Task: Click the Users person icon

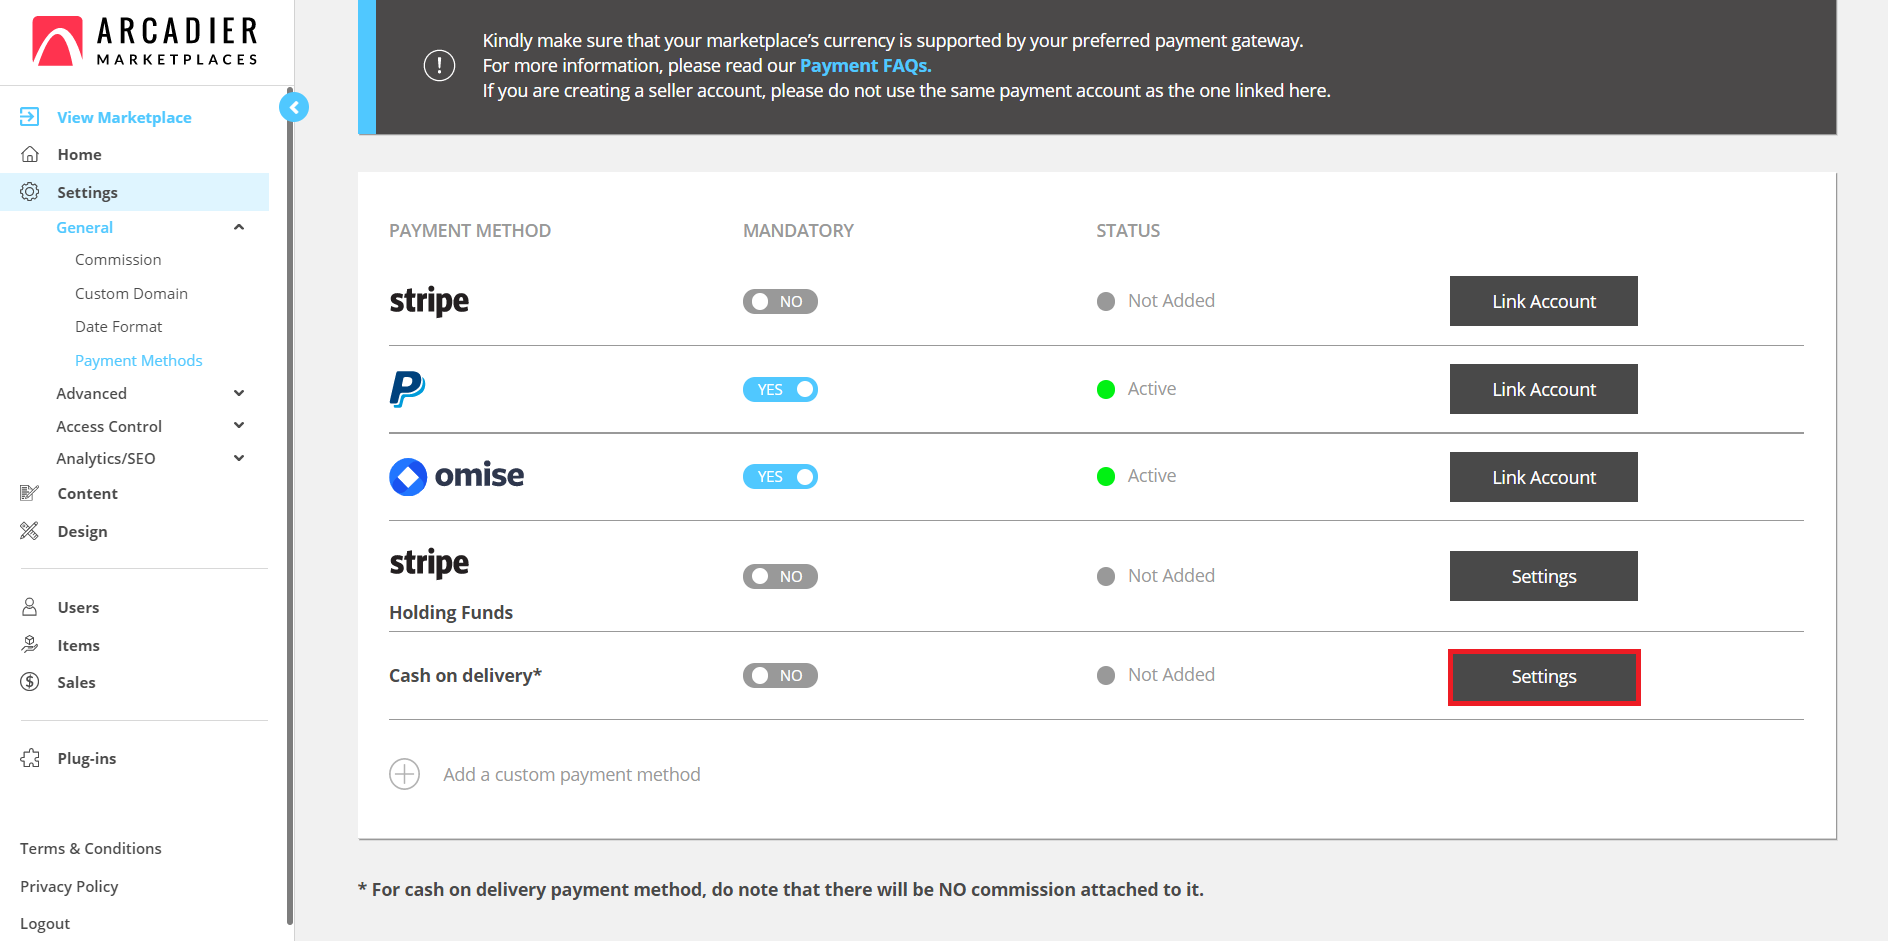Action: [30, 607]
